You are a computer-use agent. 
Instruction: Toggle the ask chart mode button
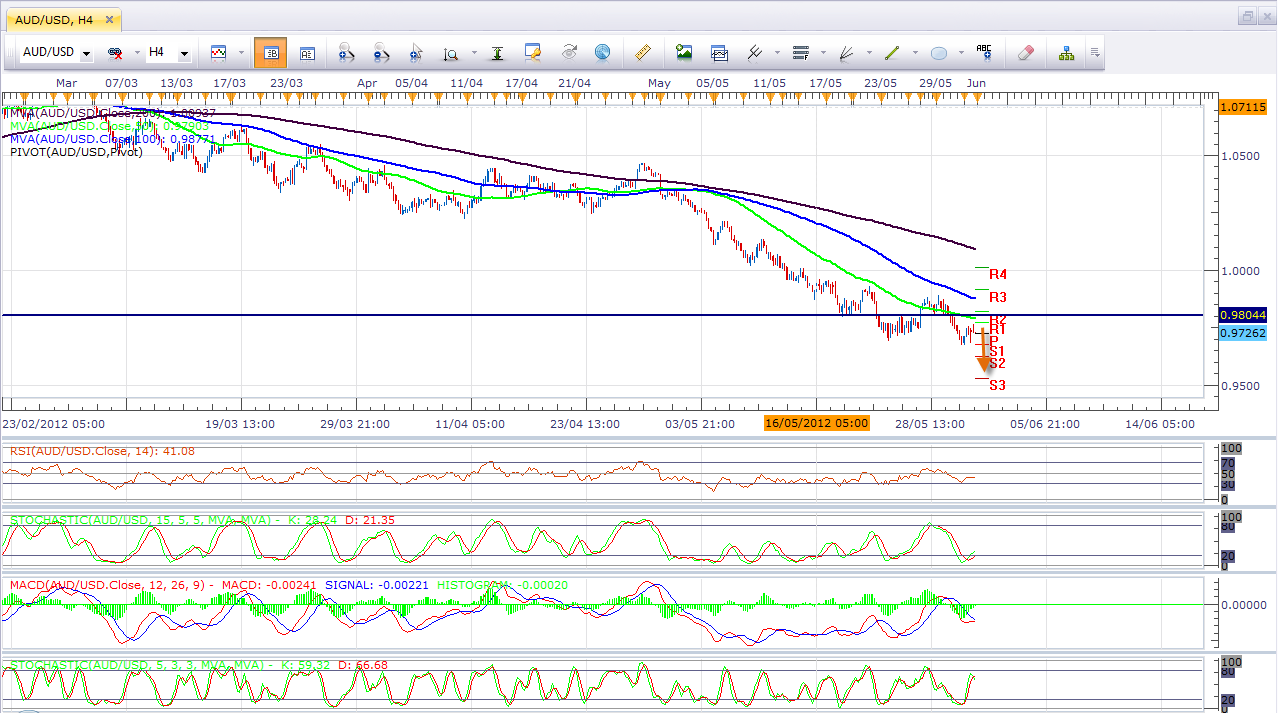pyautogui.click(x=306, y=52)
